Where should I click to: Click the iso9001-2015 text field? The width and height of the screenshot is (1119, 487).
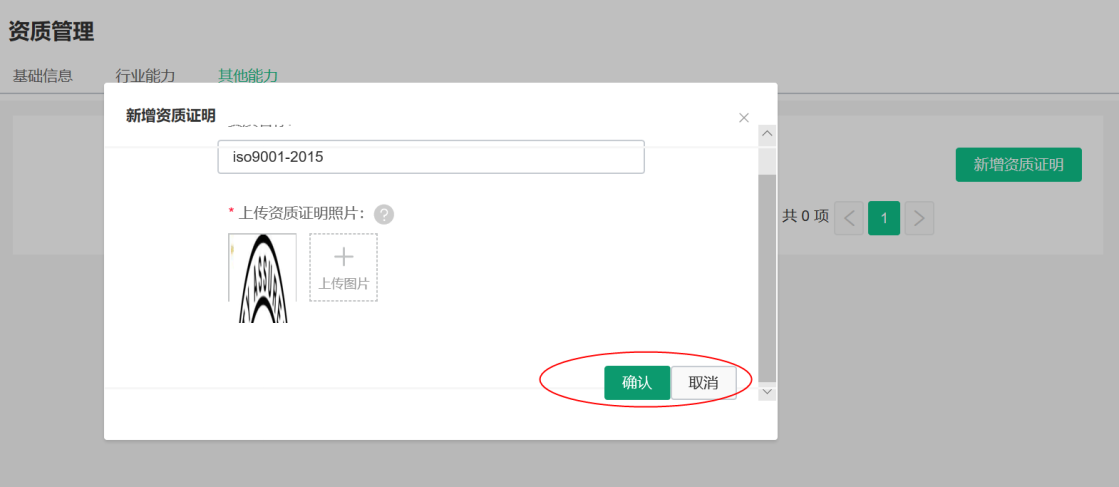click(431, 157)
